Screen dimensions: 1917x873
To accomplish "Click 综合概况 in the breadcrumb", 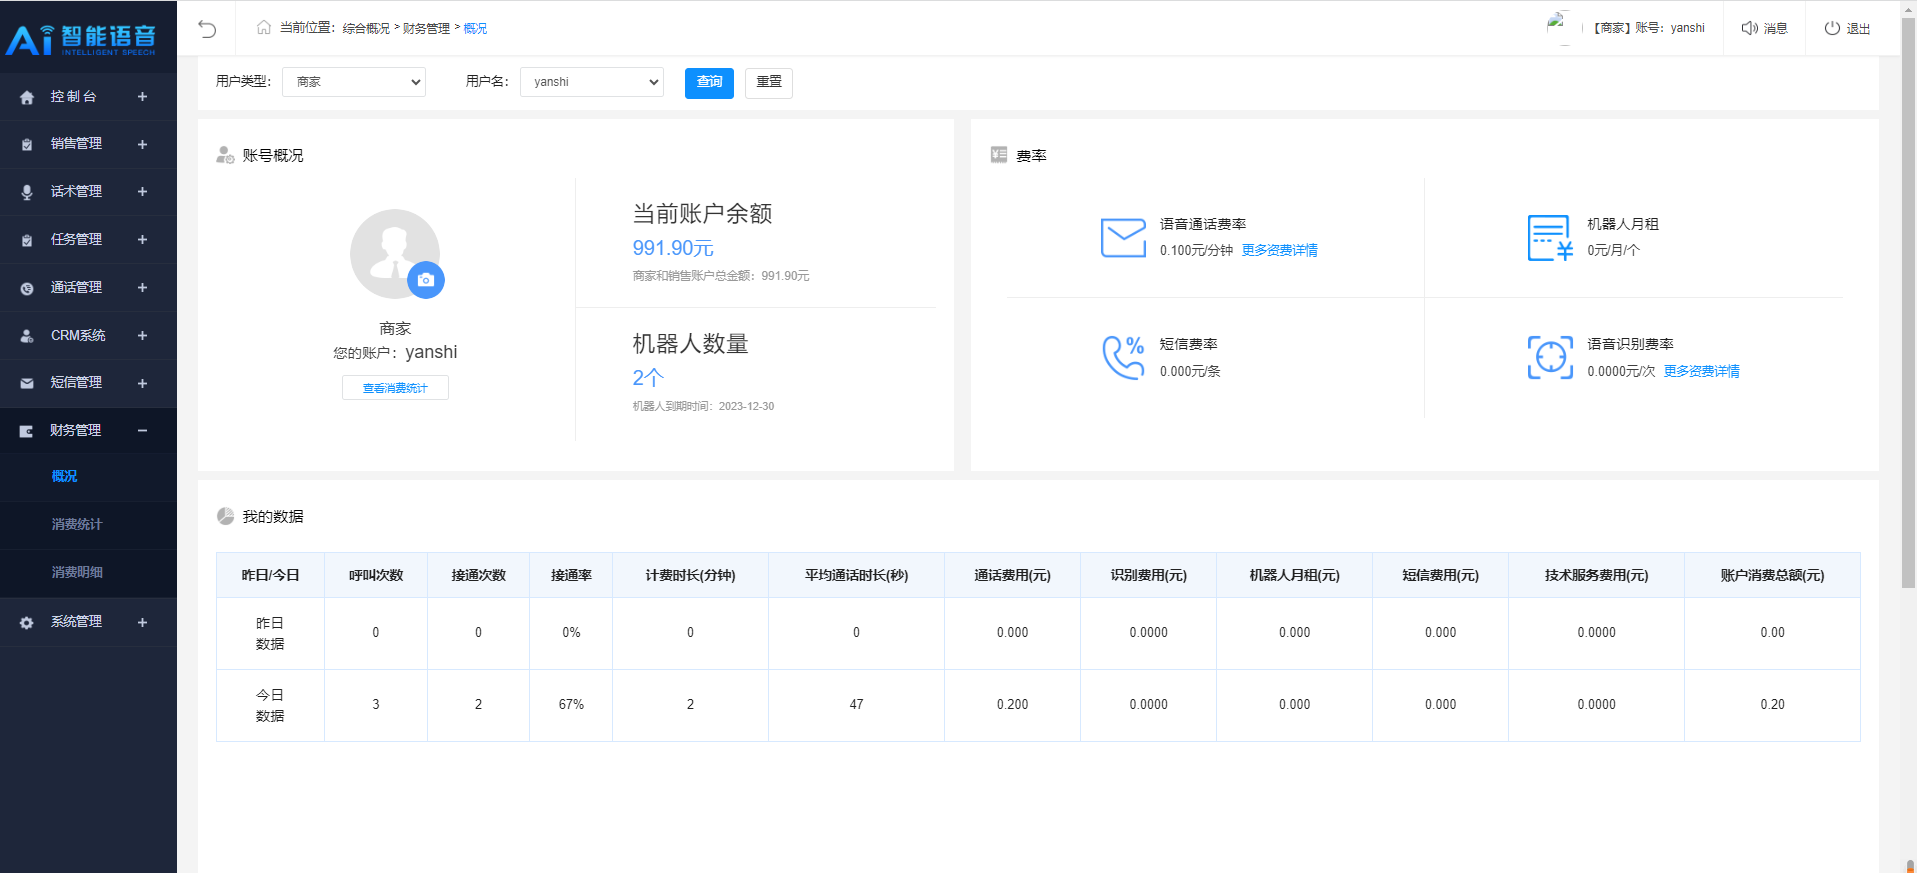I will [x=366, y=28].
